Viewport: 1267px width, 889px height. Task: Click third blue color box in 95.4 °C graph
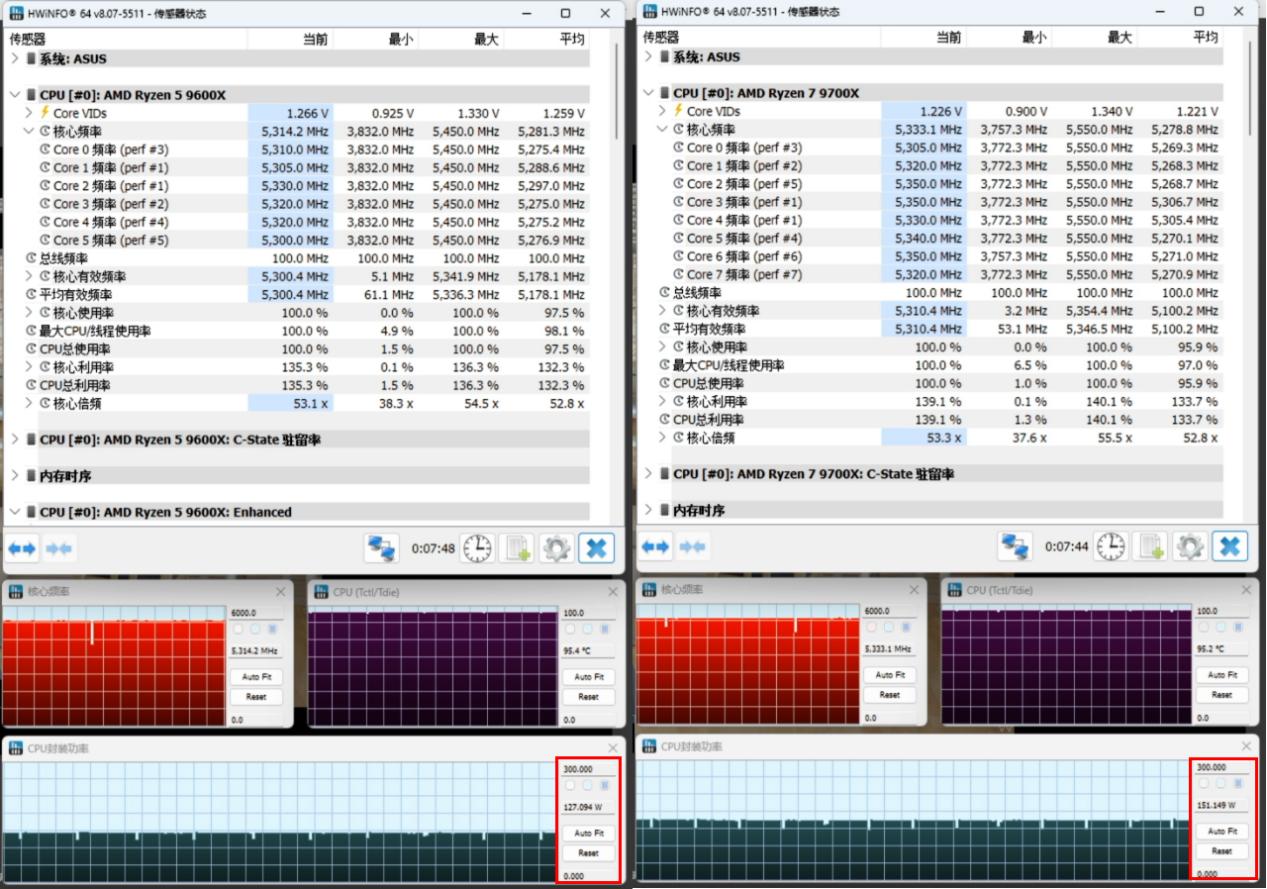(x=603, y=629)
